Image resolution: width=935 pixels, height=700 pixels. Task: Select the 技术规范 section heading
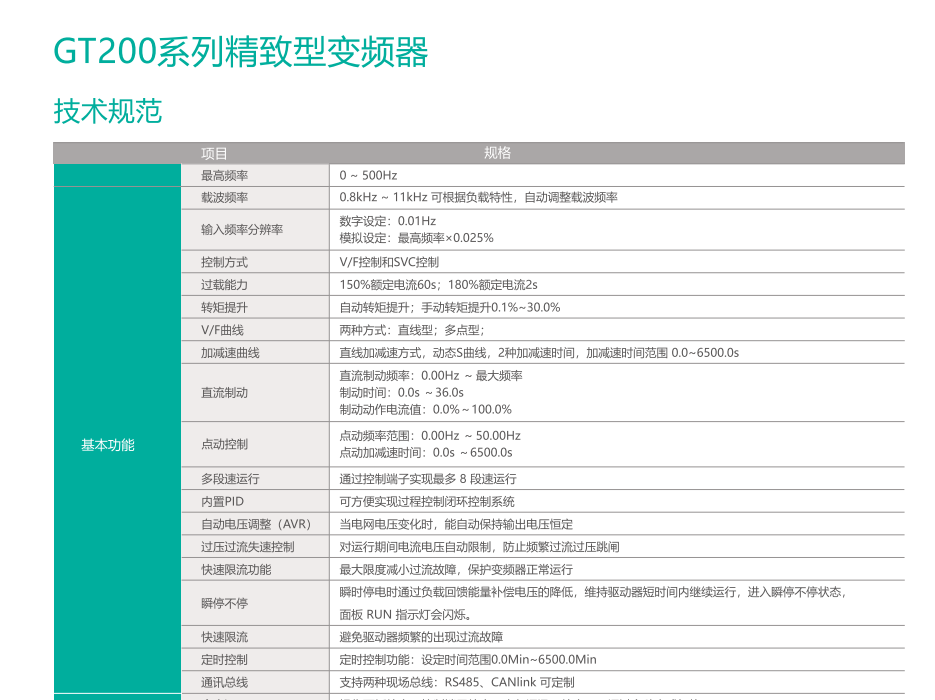[x=107, y=111]
